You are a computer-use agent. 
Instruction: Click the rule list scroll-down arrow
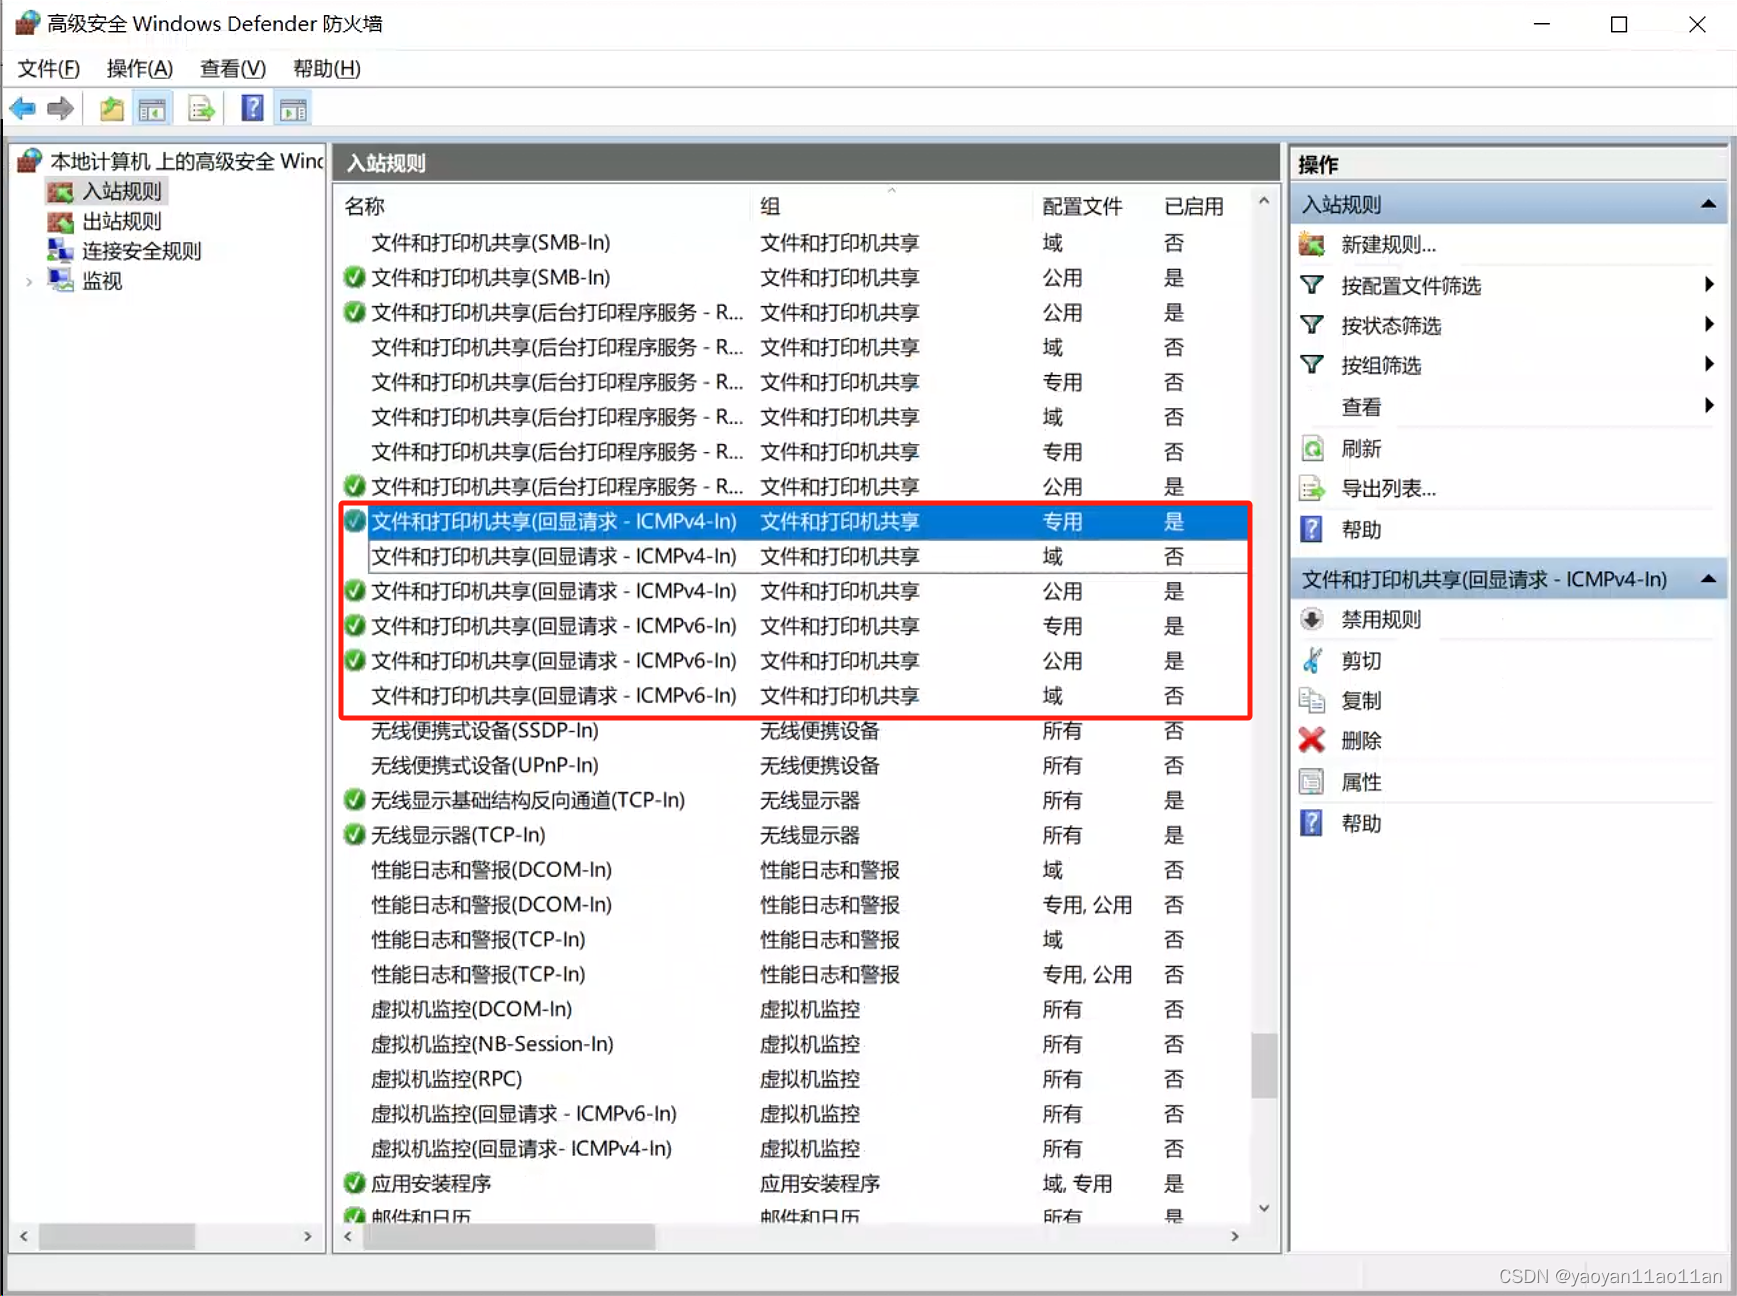1264,1208
